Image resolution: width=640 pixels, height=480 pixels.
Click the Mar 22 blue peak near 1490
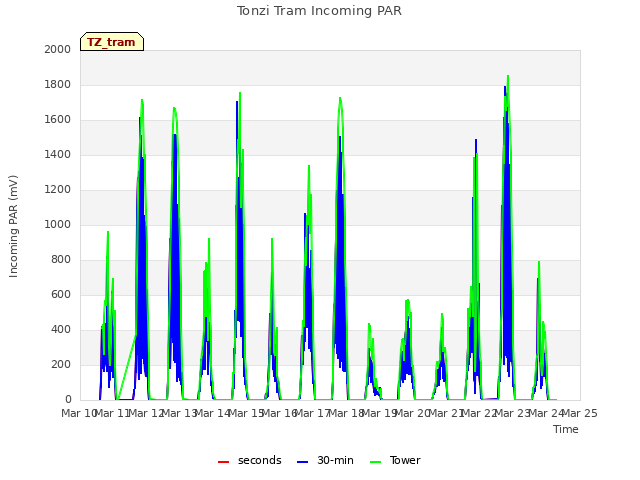(476, 140)
